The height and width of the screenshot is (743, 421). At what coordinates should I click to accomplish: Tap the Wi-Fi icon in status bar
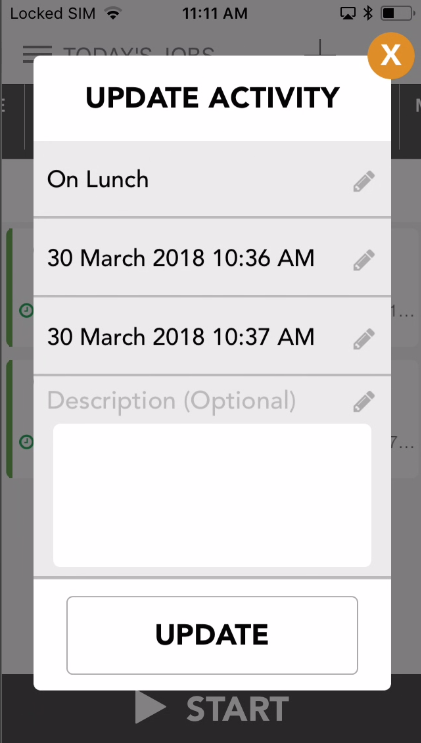(112, 13)
